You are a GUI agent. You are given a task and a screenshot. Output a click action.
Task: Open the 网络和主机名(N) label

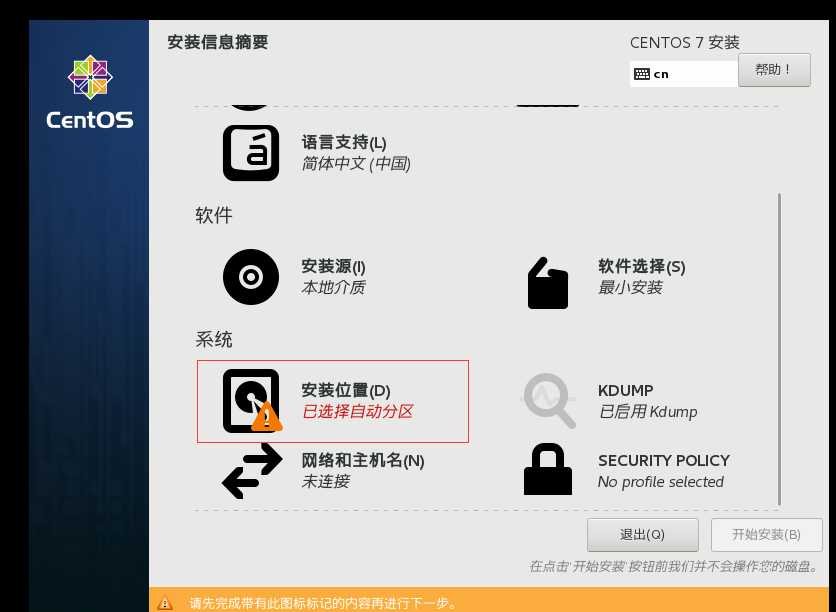[363, 461]
